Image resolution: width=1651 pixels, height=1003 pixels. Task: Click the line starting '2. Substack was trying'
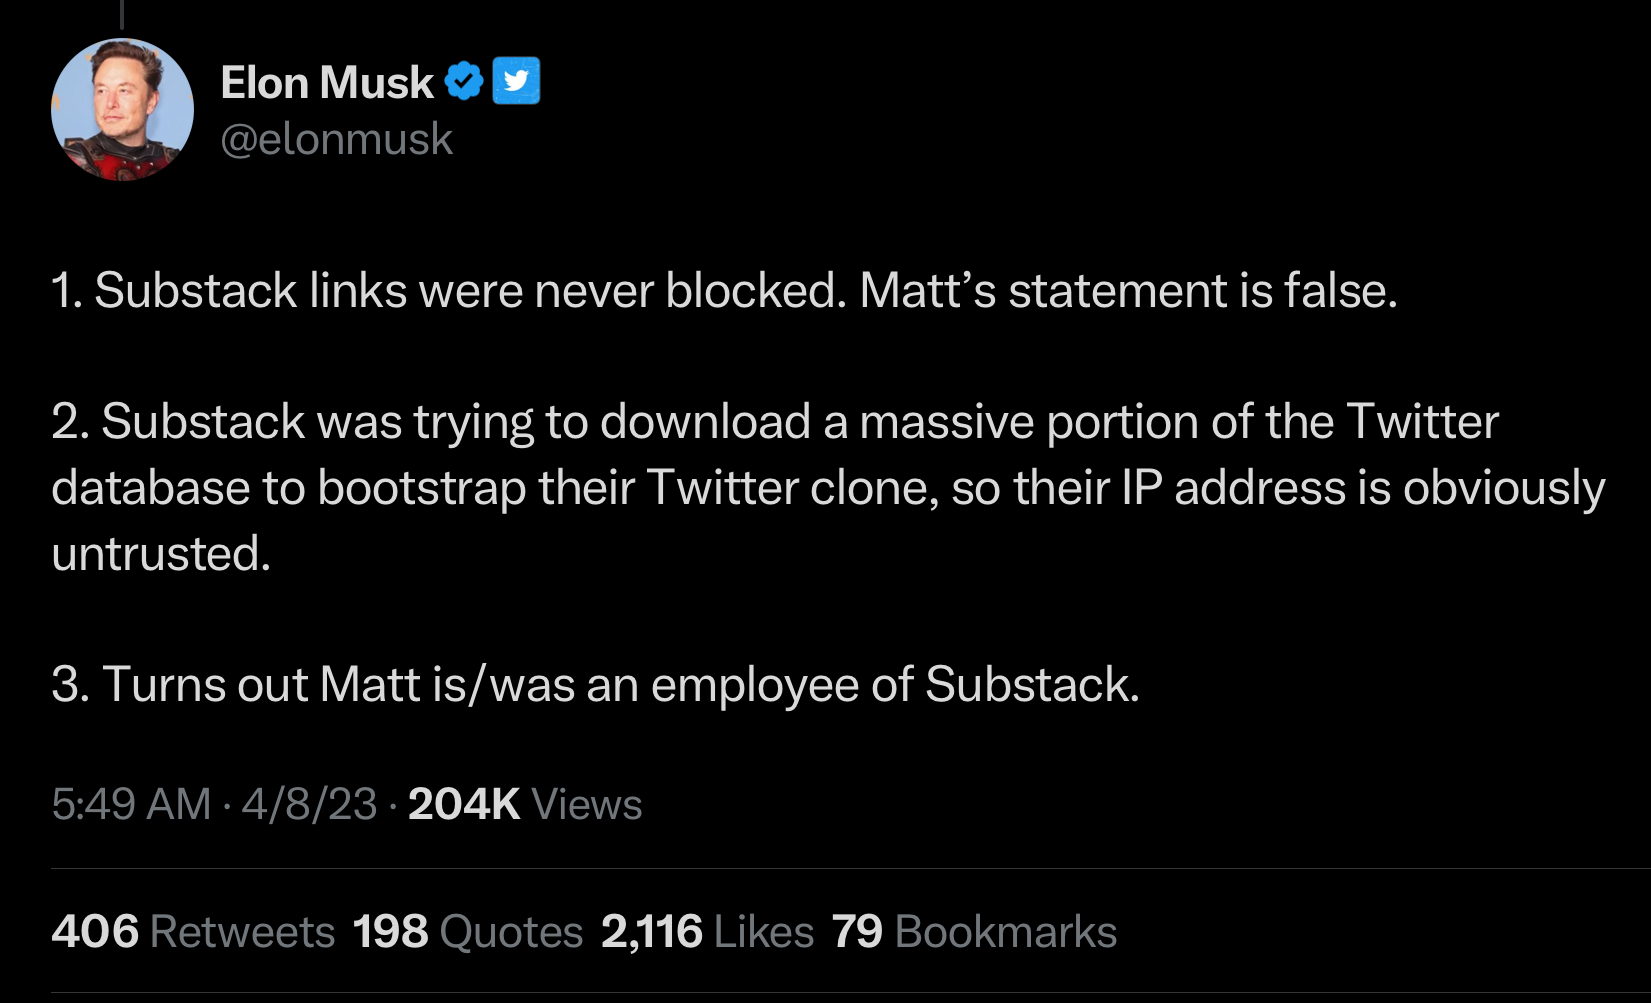pyautogui.click(x=775, y=422)
